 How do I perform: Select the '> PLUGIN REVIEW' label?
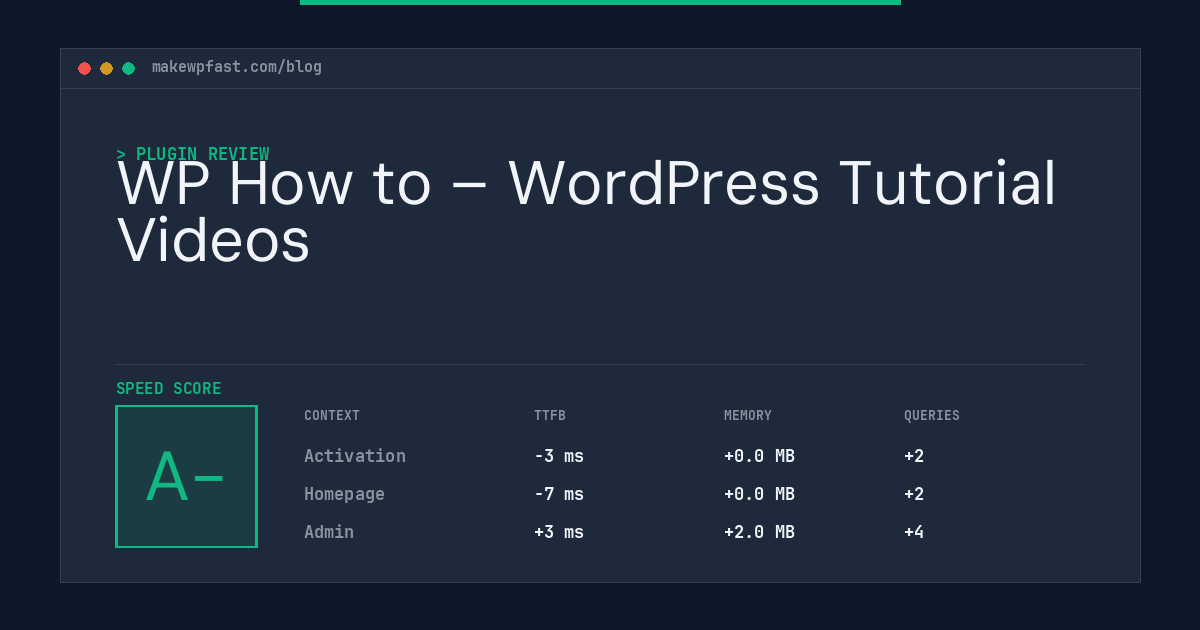[x=193, y=154]
